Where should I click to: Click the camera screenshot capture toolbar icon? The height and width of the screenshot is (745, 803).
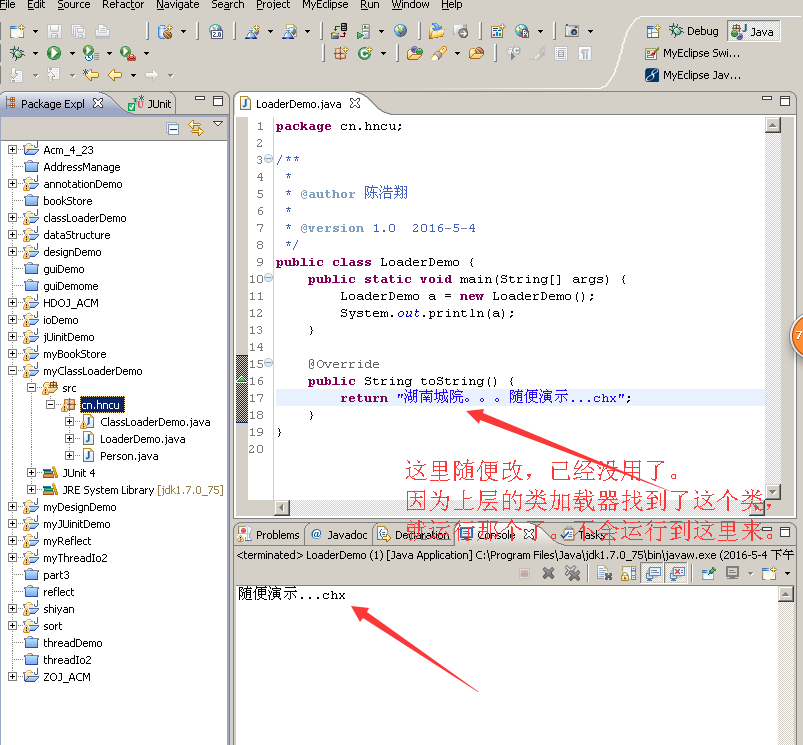pos(572,31)
